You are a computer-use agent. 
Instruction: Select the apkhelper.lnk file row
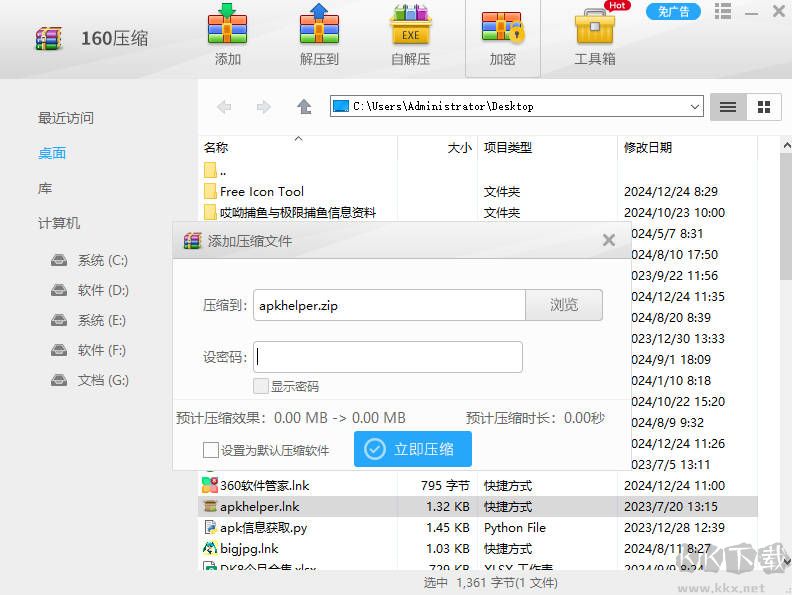point(478,506)
